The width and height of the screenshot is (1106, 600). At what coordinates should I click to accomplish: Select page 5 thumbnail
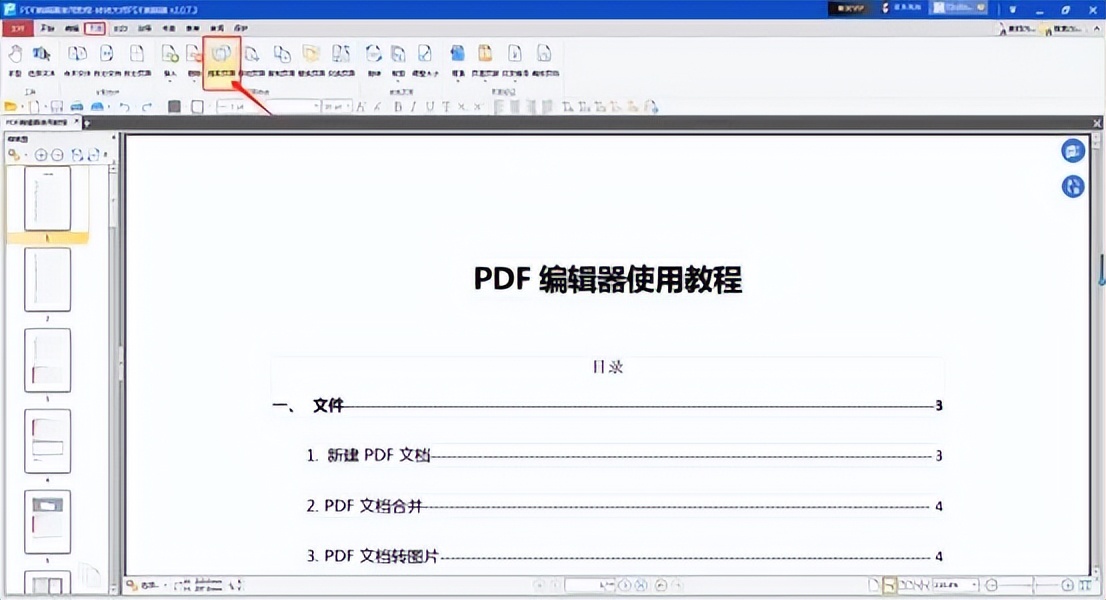(47, 522)
